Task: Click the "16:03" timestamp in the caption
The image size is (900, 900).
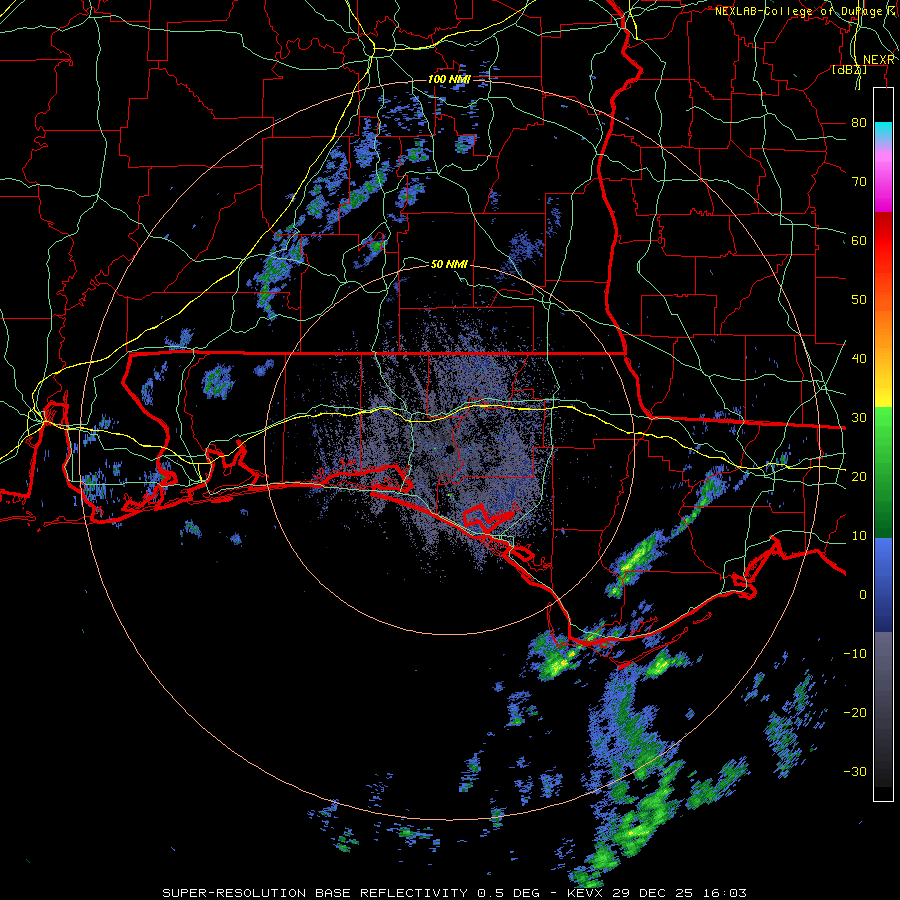Action: 724,893
